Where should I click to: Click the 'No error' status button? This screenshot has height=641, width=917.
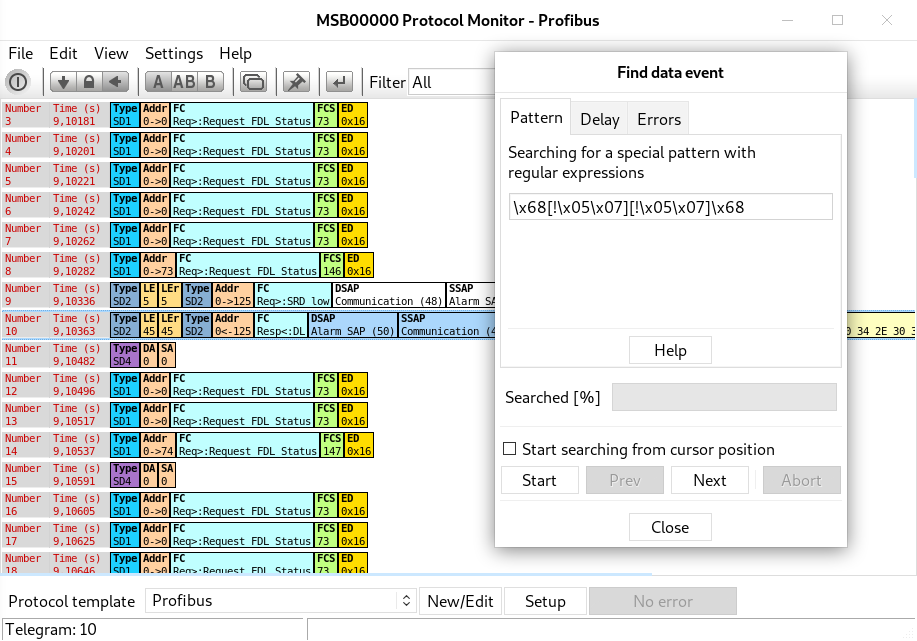click(663, 601)
